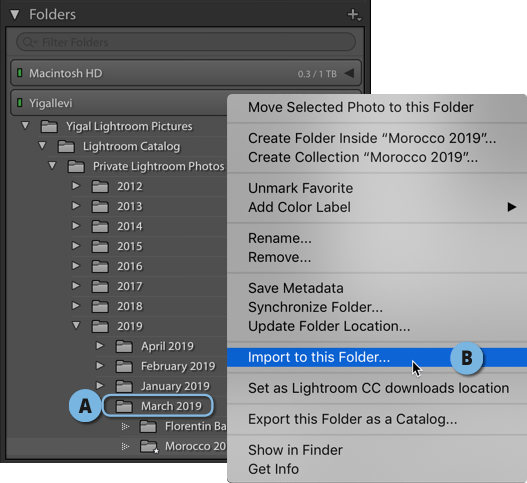Expand the April 2019 folder
This screenshot has width=527, height=483.
(100, 346)
